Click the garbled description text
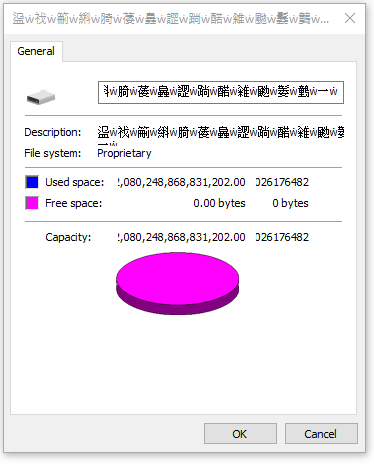374x464 pixels. [x=221, y=133]
